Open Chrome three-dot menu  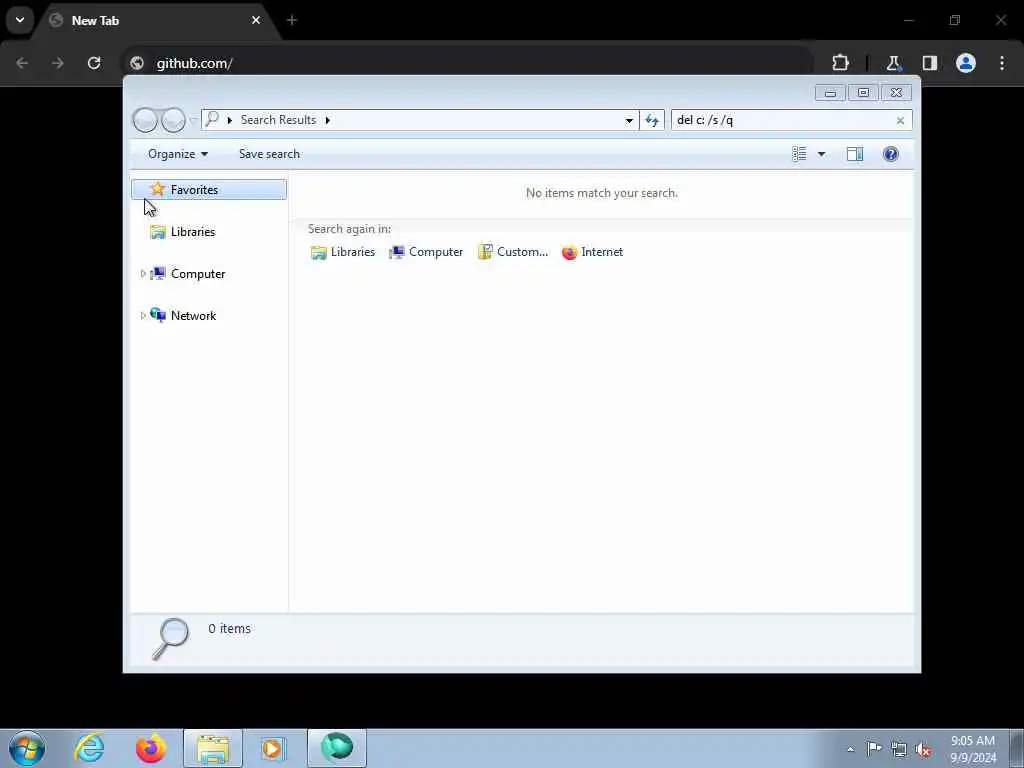(1002, 63)
